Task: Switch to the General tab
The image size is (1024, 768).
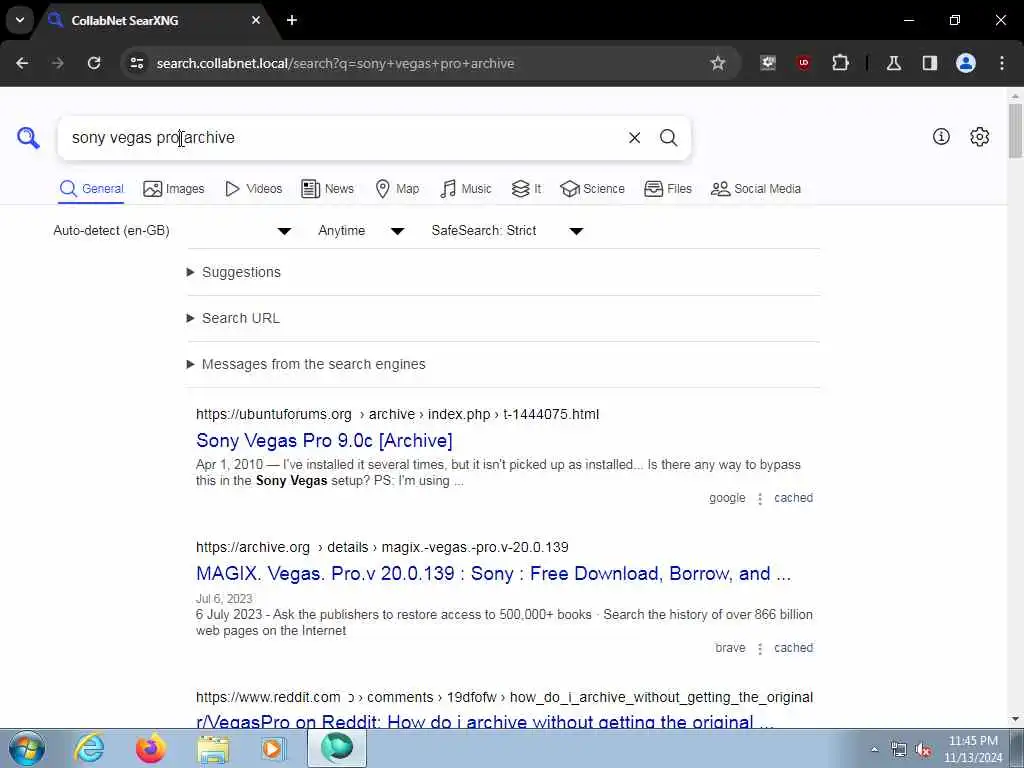Action: click(91, 189)
